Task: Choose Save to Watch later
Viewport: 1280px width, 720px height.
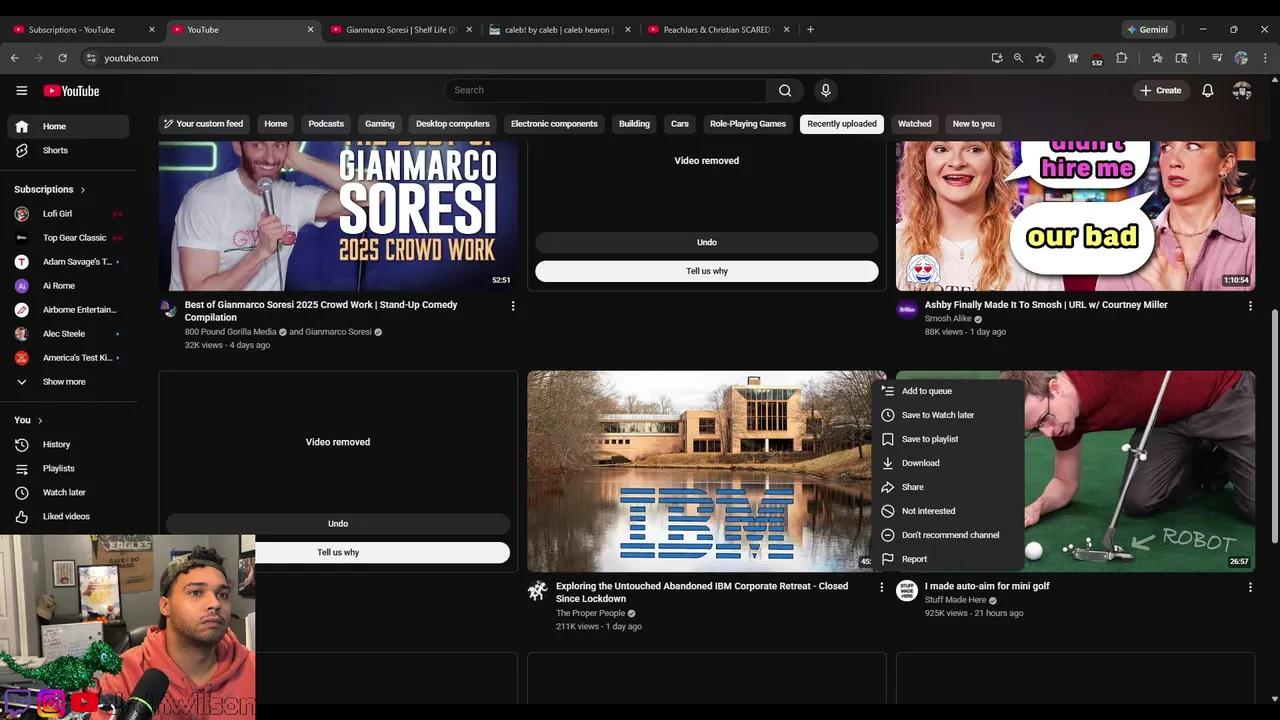Action: (x=948, y=415)
